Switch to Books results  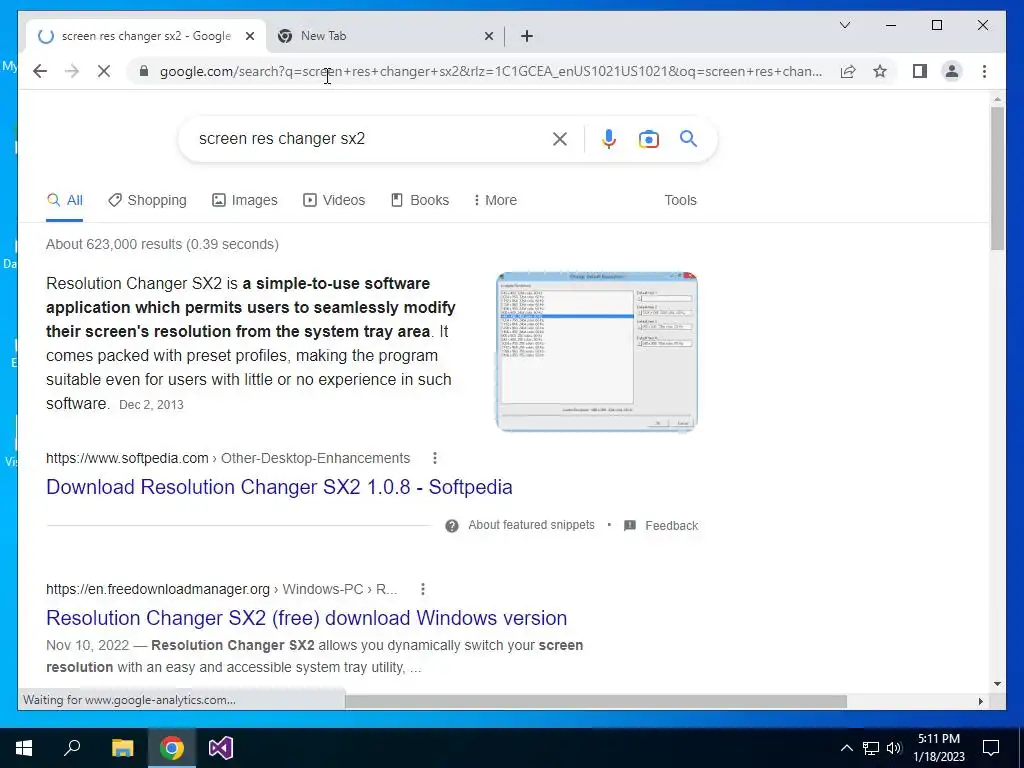point(420,200)
